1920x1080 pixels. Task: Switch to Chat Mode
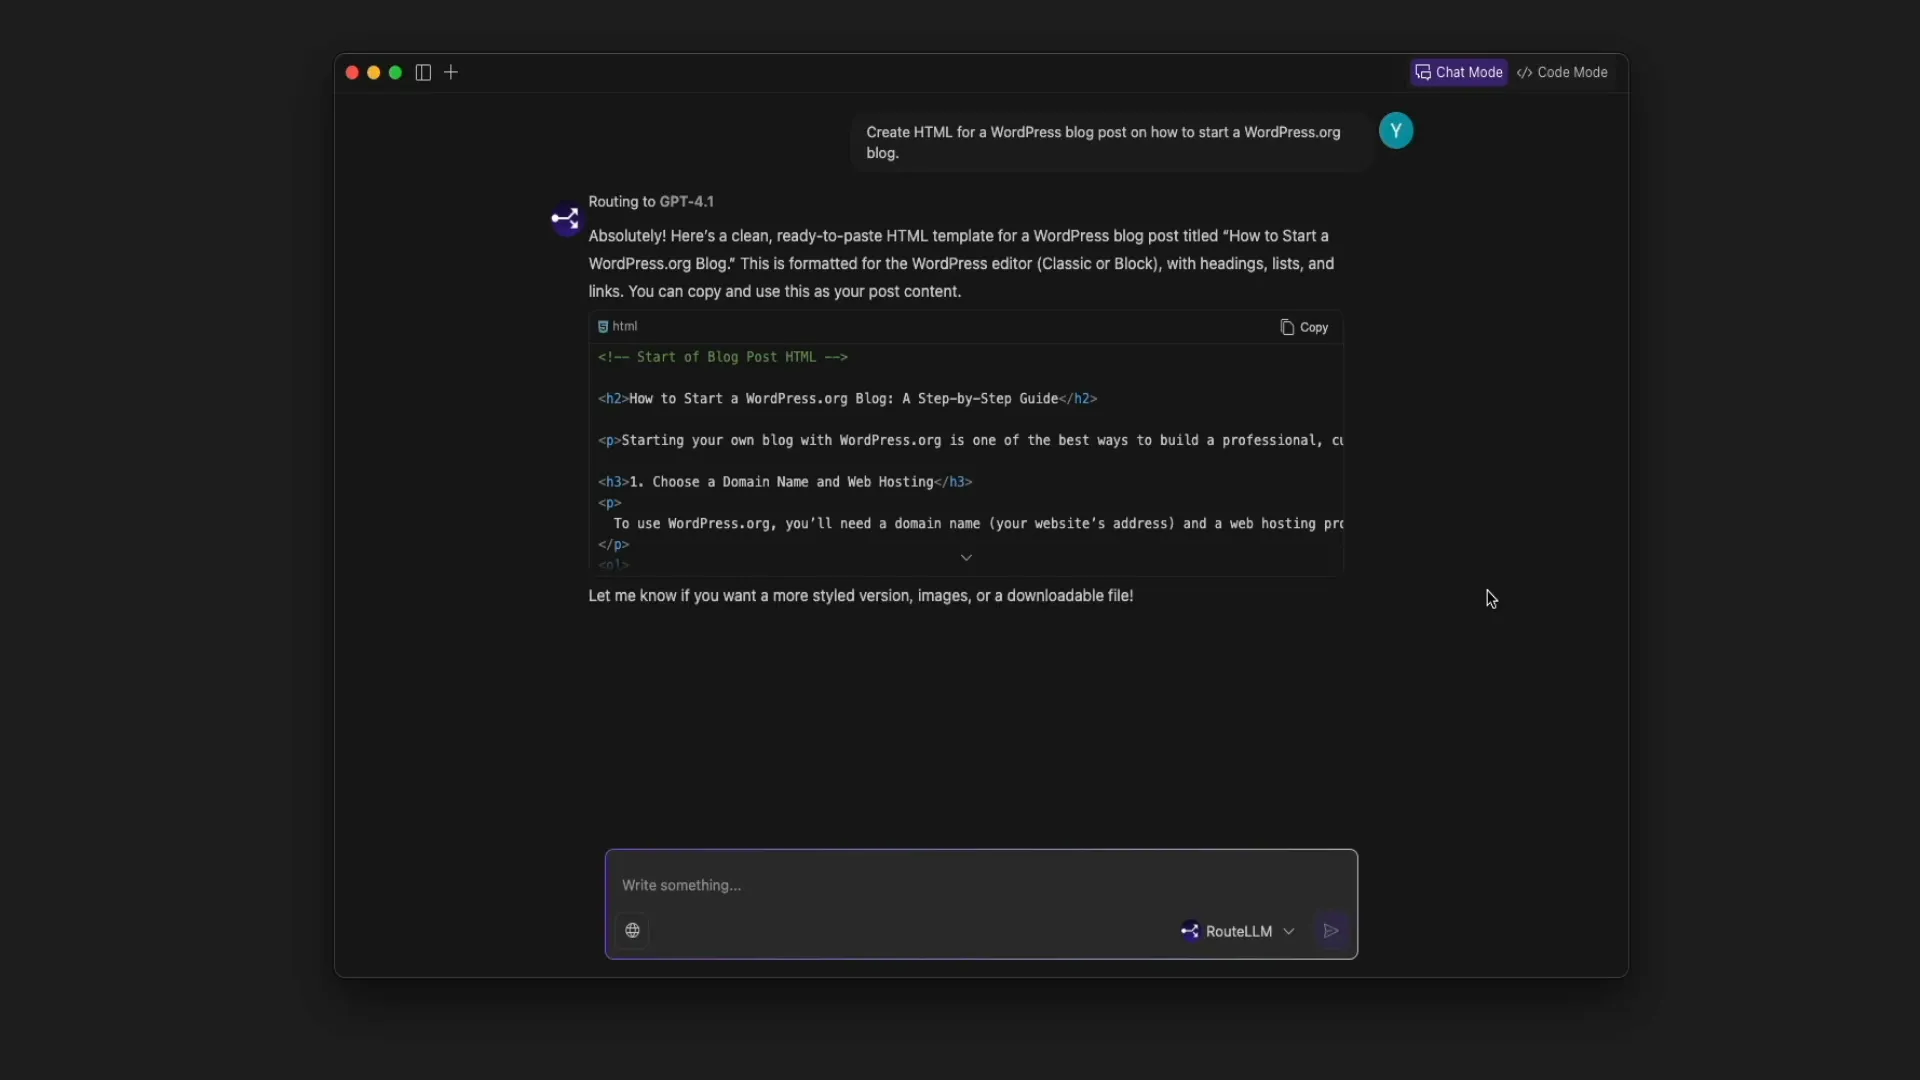[x=1458, y=73]
